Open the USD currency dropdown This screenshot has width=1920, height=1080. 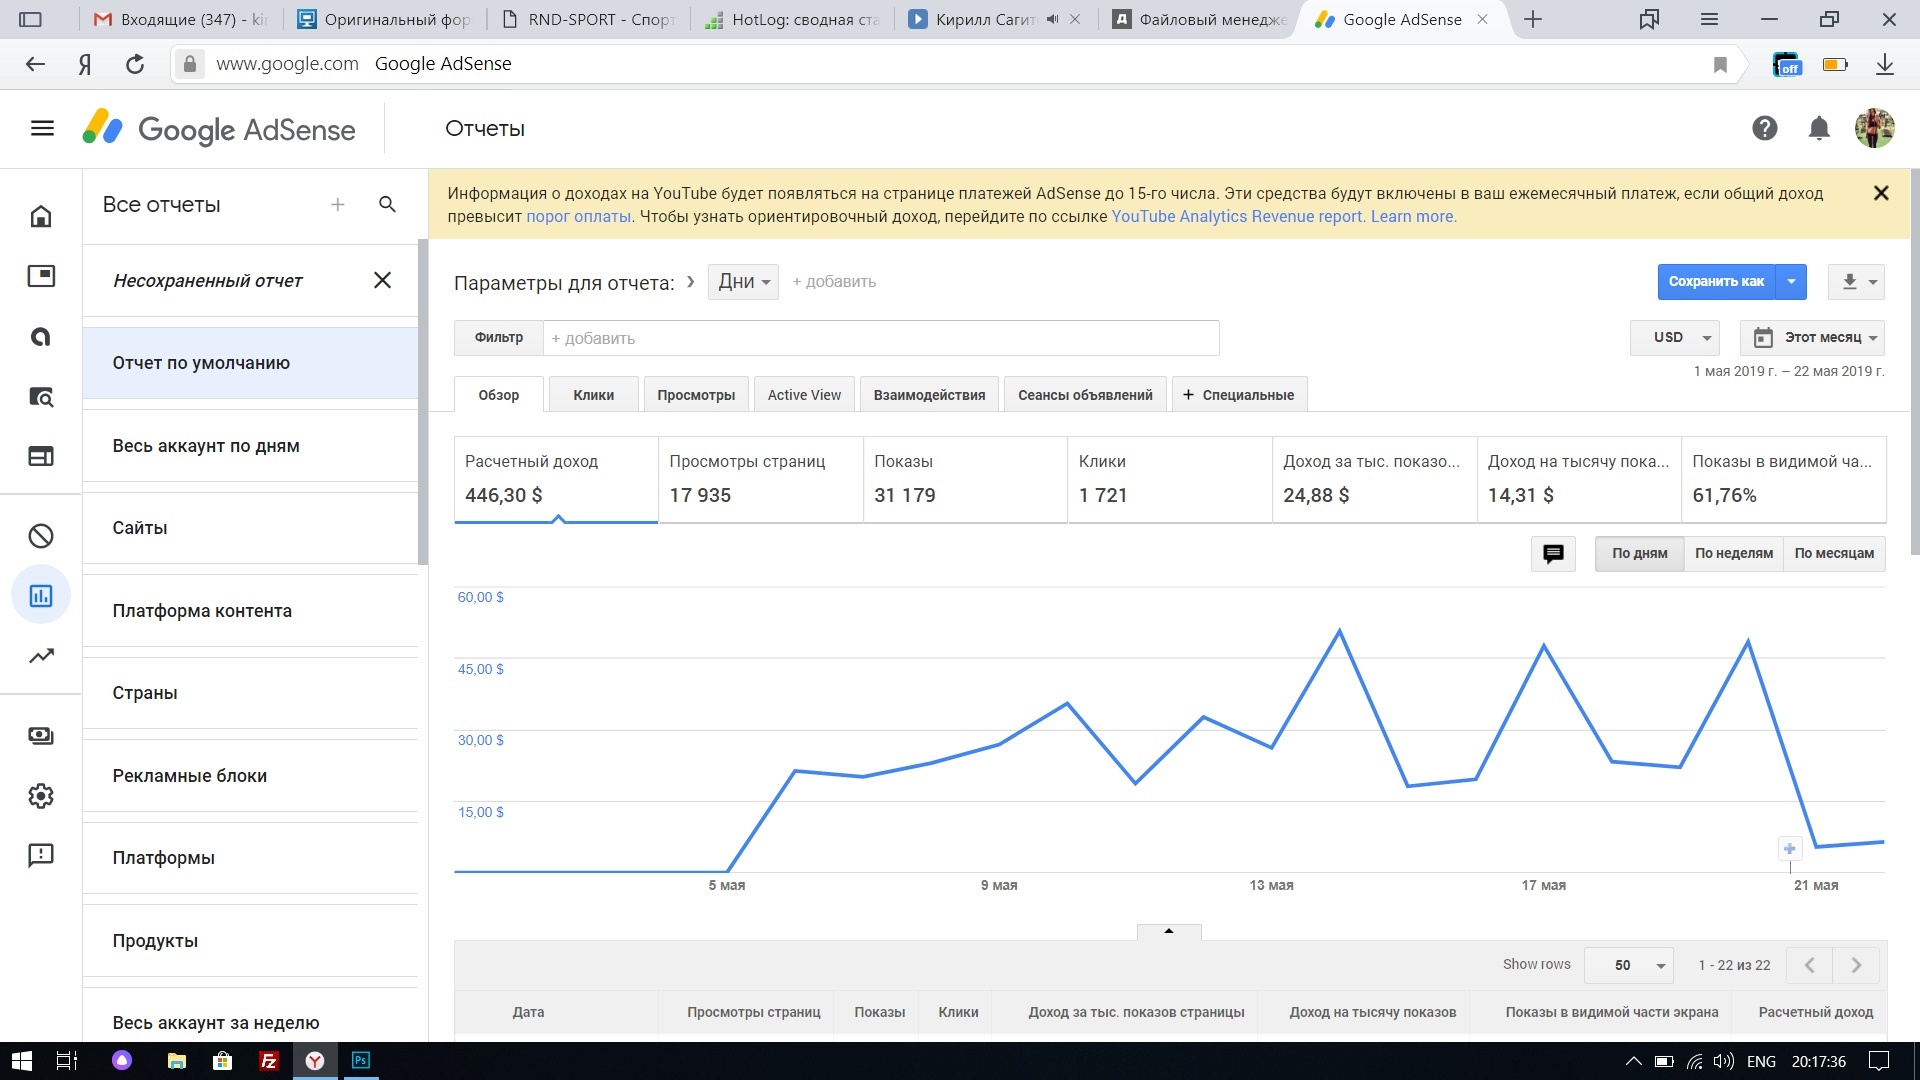(1675, 337)
